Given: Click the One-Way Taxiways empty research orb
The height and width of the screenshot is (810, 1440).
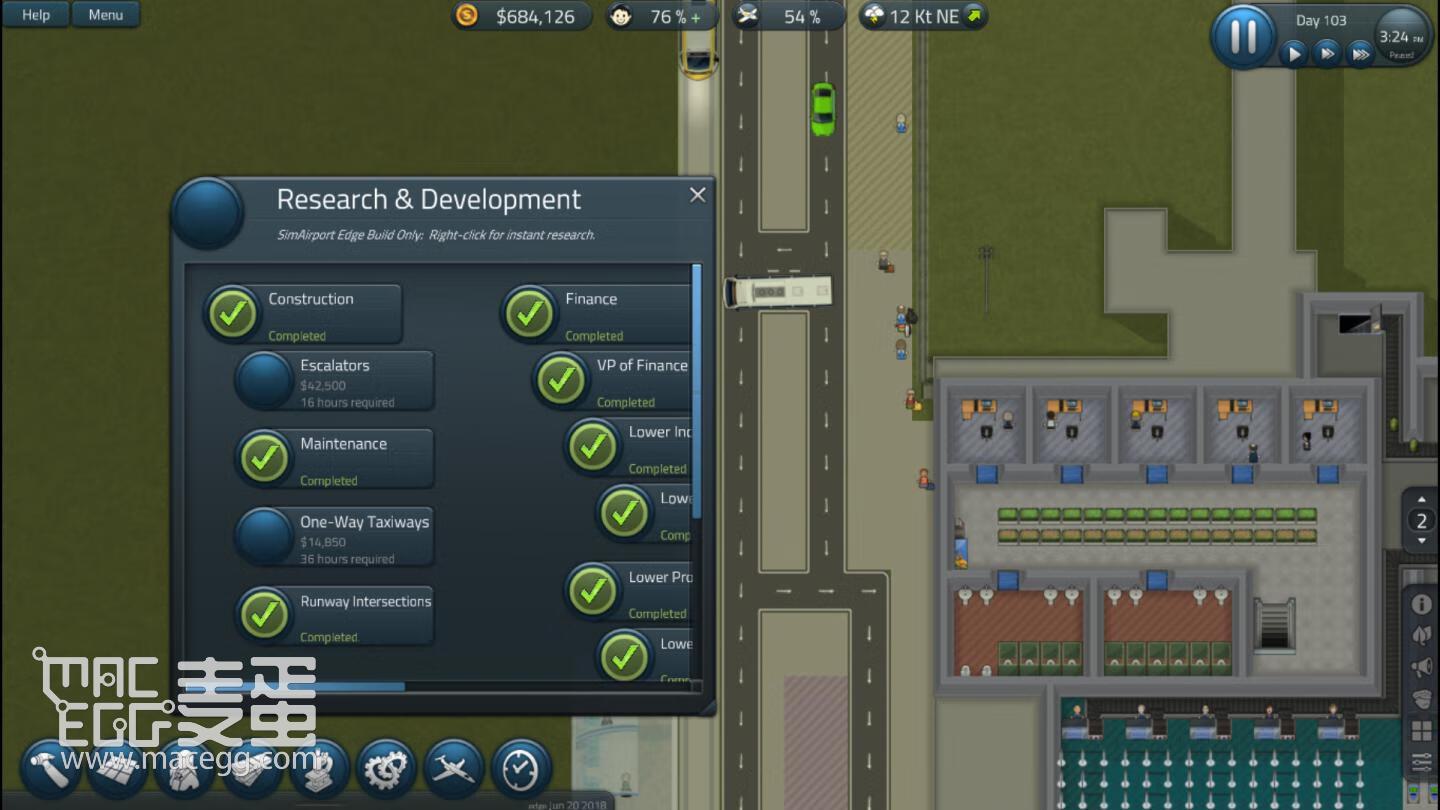Looking at the screenshot, I should tap(265, 537).
